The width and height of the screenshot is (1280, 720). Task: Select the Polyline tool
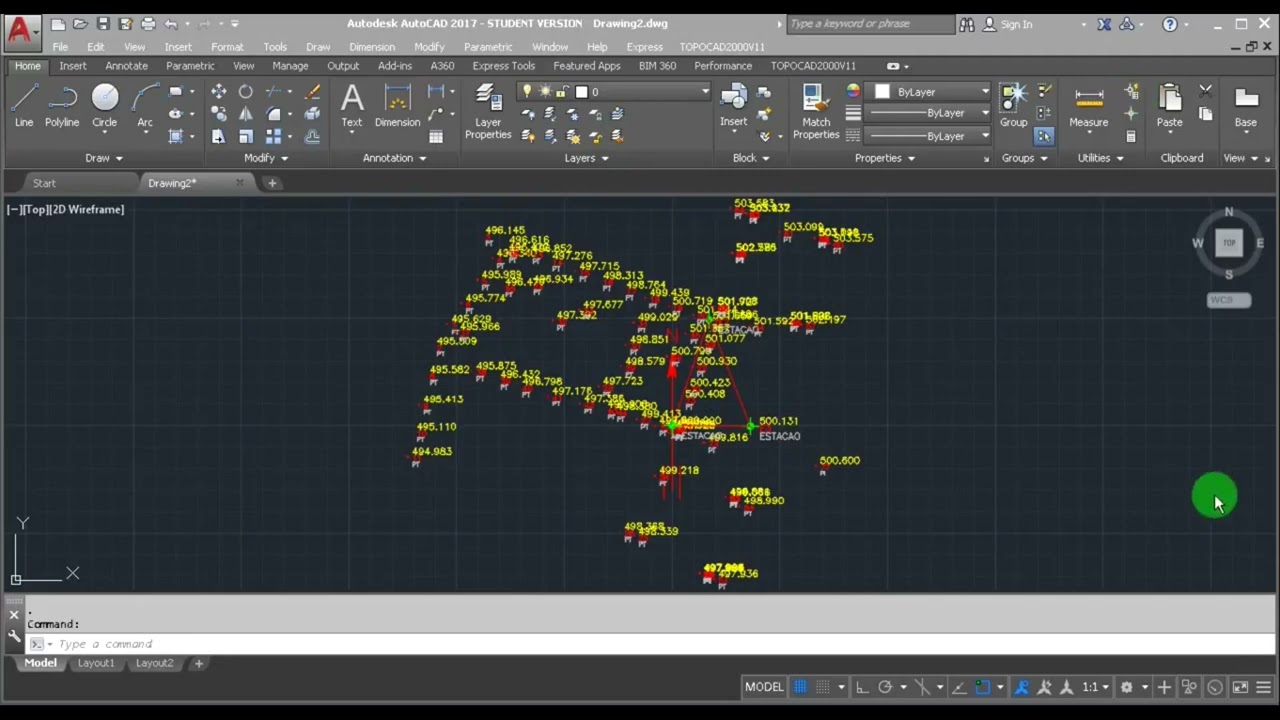[62, 106]
